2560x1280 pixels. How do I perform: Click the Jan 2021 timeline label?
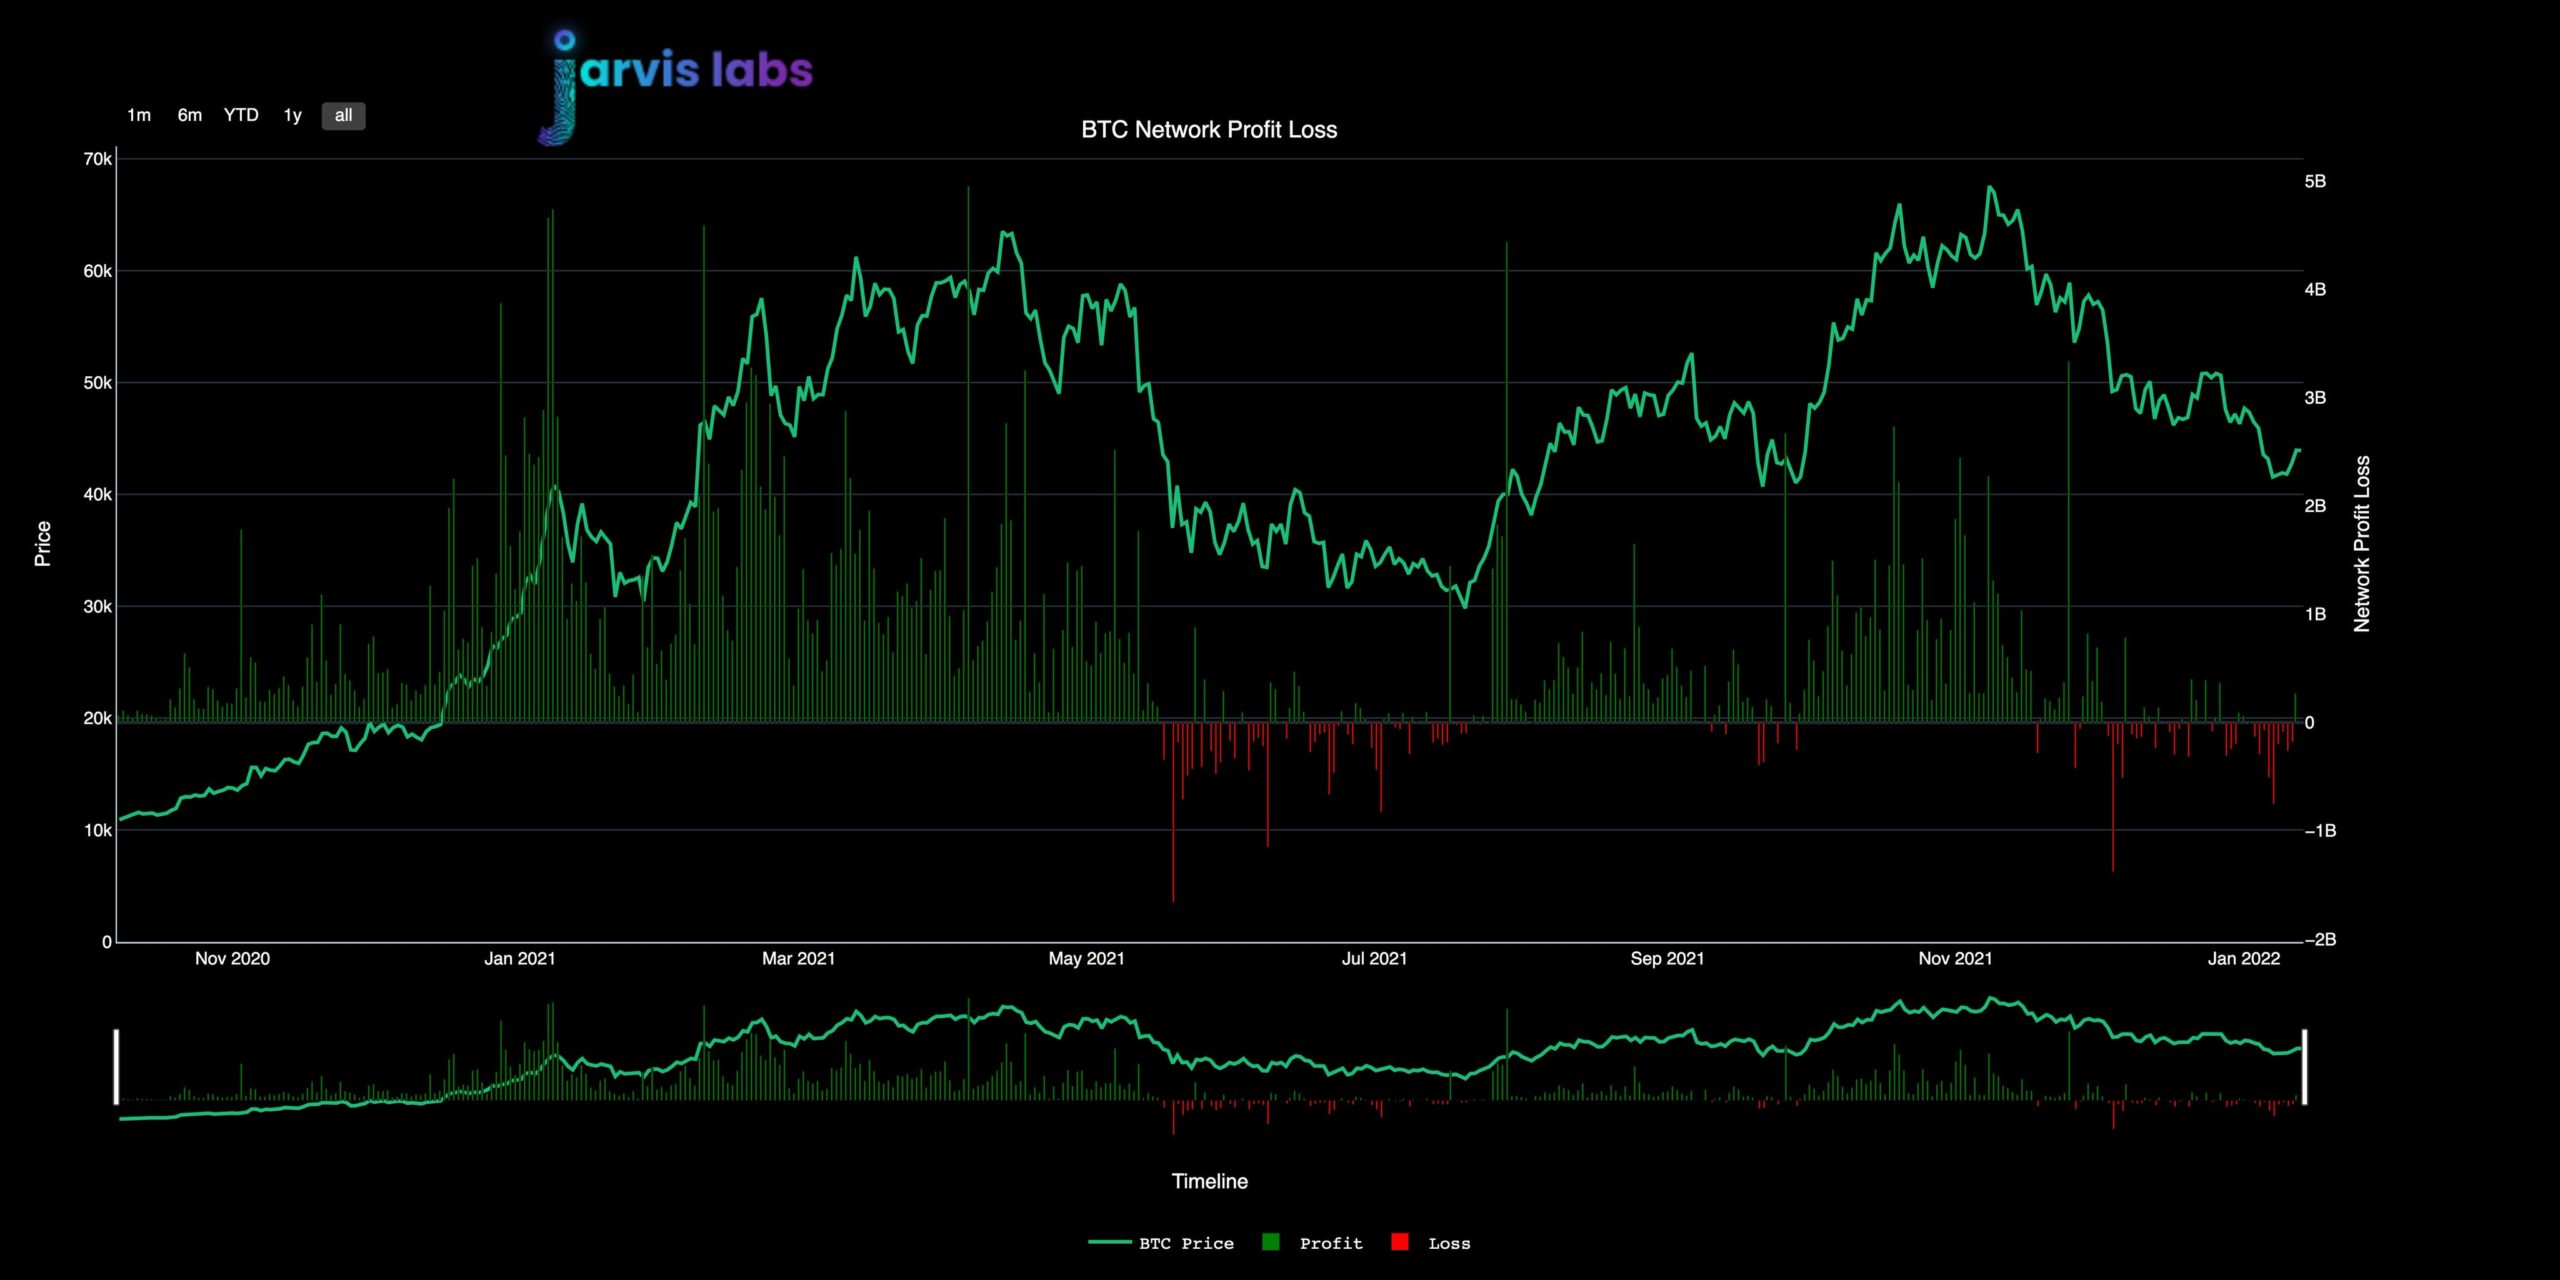[519, 959]
